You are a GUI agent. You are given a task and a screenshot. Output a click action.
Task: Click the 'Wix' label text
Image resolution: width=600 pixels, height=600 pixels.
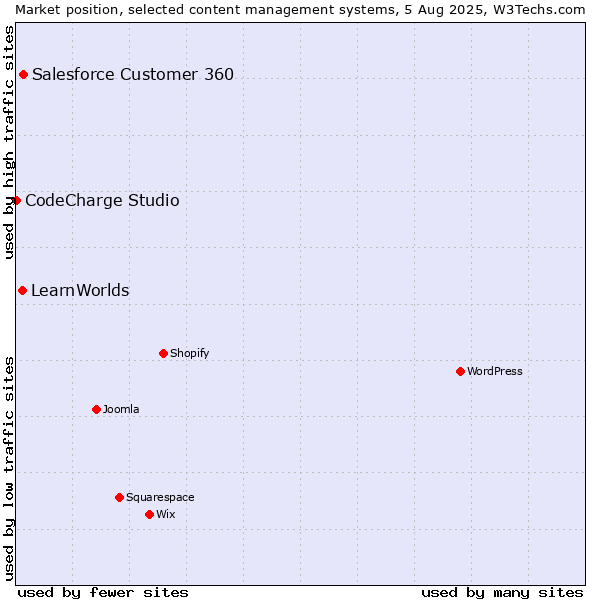(166, 514)
